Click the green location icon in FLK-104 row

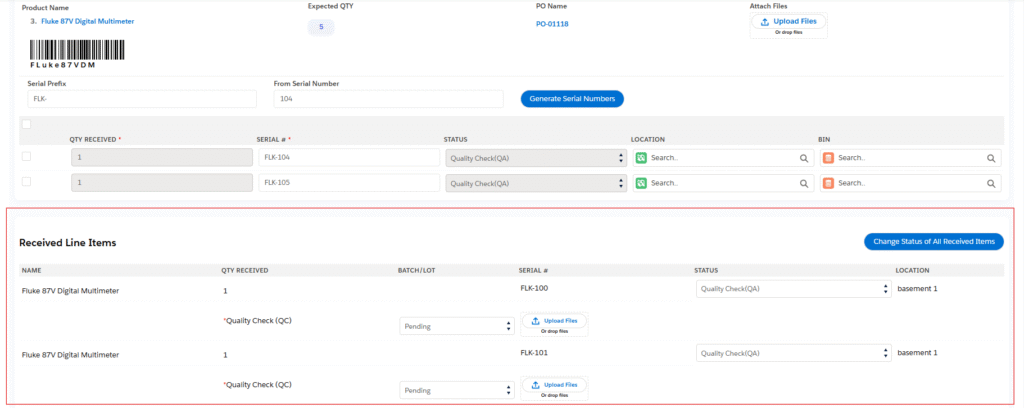(641, 158)
